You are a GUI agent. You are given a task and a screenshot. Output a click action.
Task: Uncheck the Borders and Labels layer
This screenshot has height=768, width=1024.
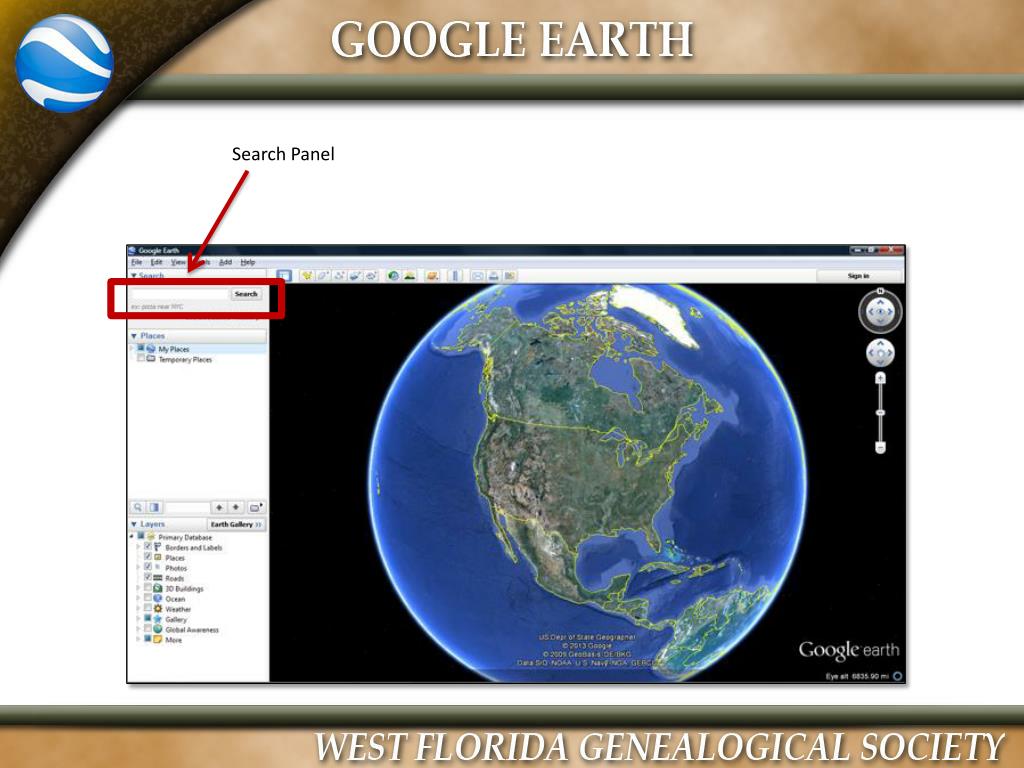tap(148, 547)
